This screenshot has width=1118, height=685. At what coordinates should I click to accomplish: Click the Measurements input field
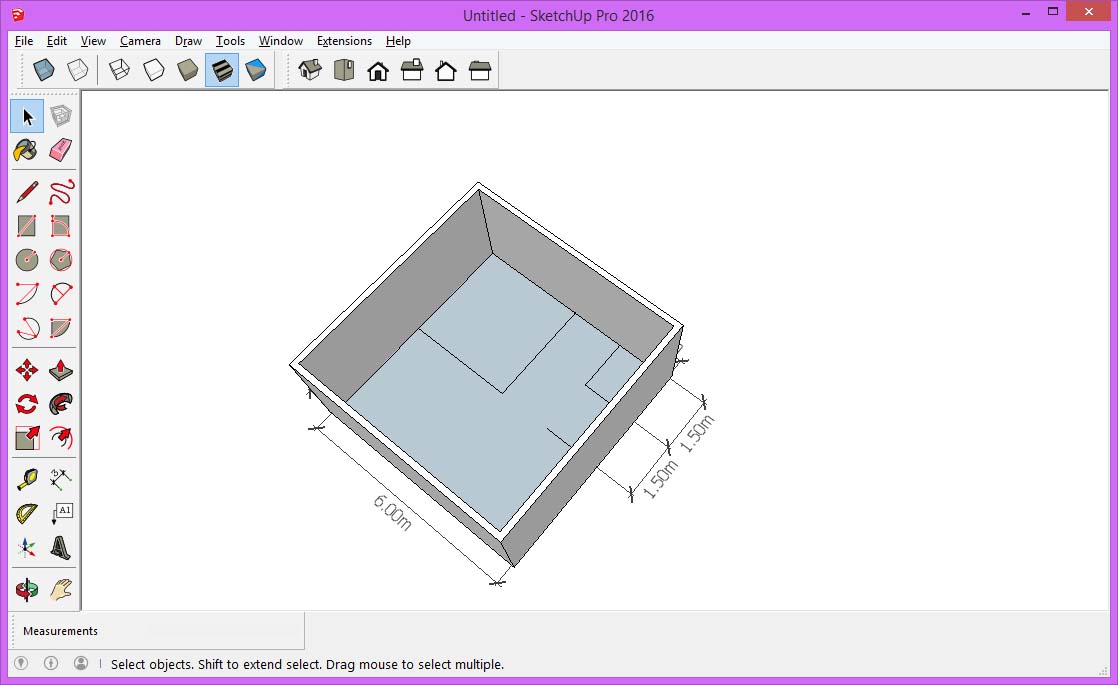pos(160,631)
